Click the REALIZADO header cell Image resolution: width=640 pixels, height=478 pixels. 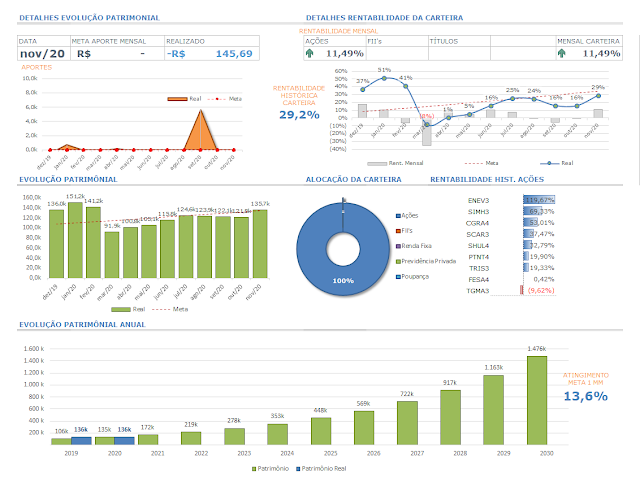pos(212,41)
